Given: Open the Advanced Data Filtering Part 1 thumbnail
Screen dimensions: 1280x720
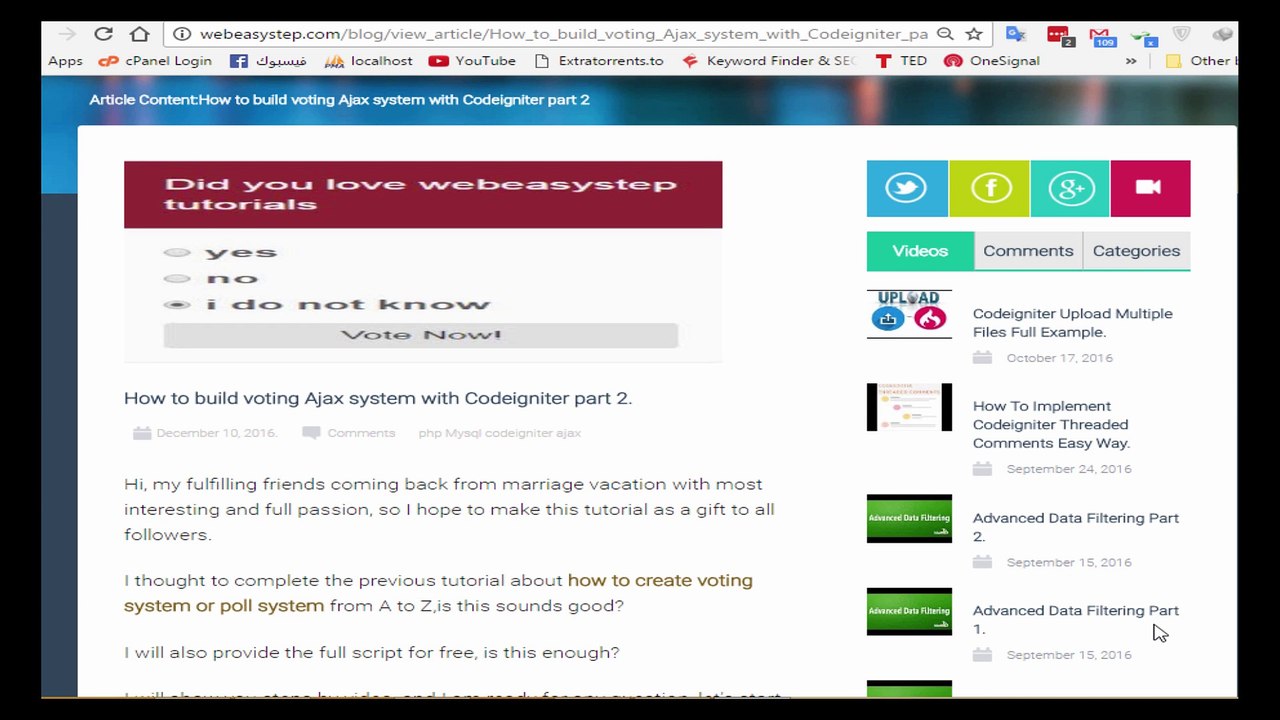Looking at the screenshot, I should pos(909,611).
